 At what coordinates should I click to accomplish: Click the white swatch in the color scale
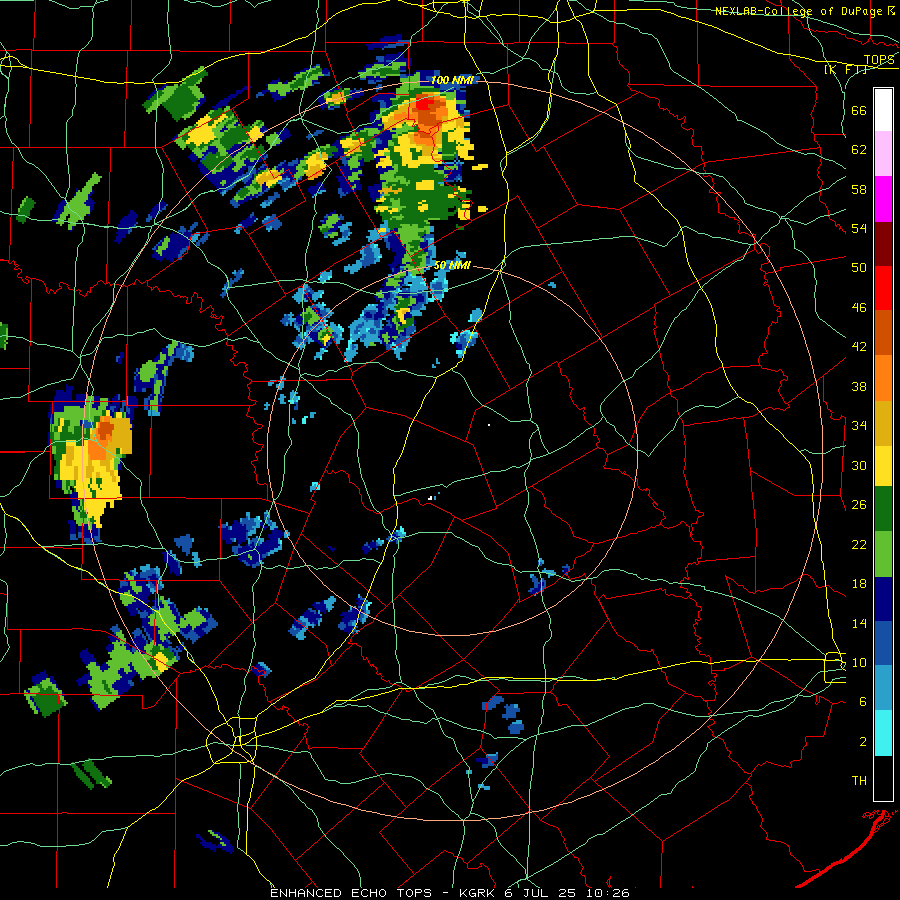coord(883,110)
